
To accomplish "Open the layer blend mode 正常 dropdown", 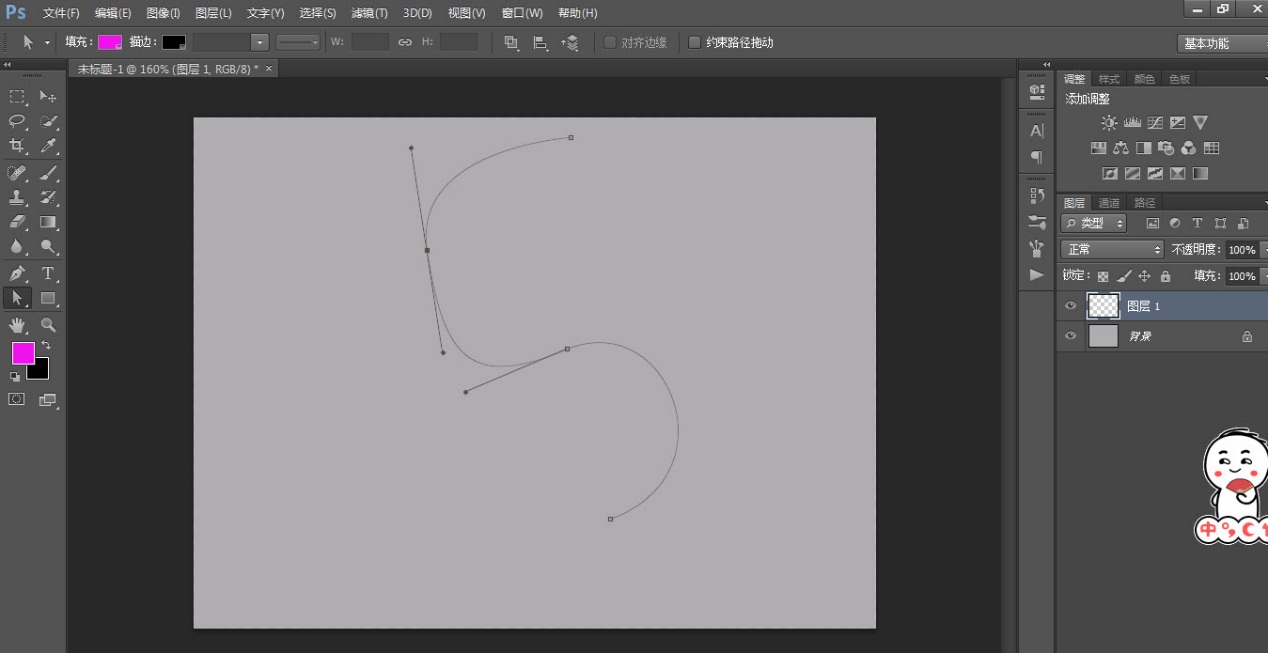I will coord(1113,249).
